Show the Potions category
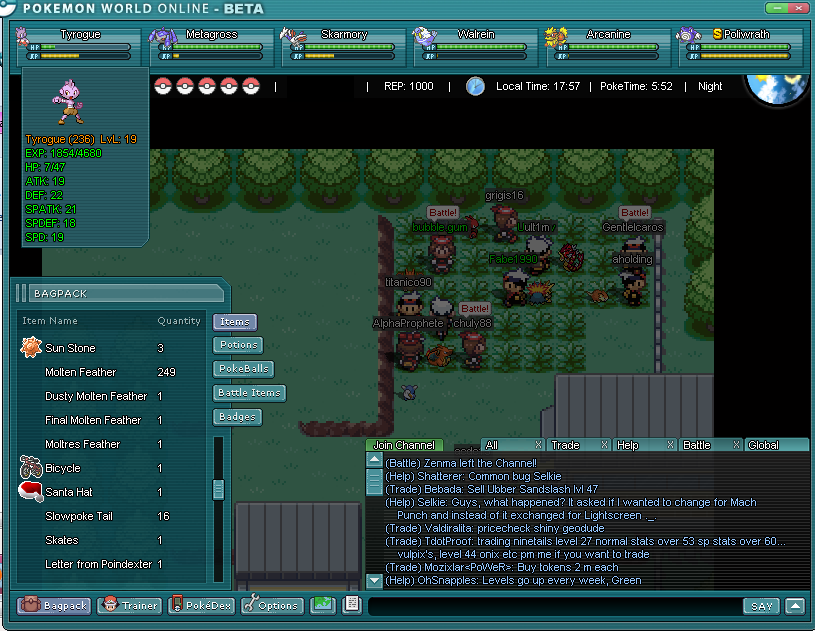This screenshot has height=632, width=816. 238,345
